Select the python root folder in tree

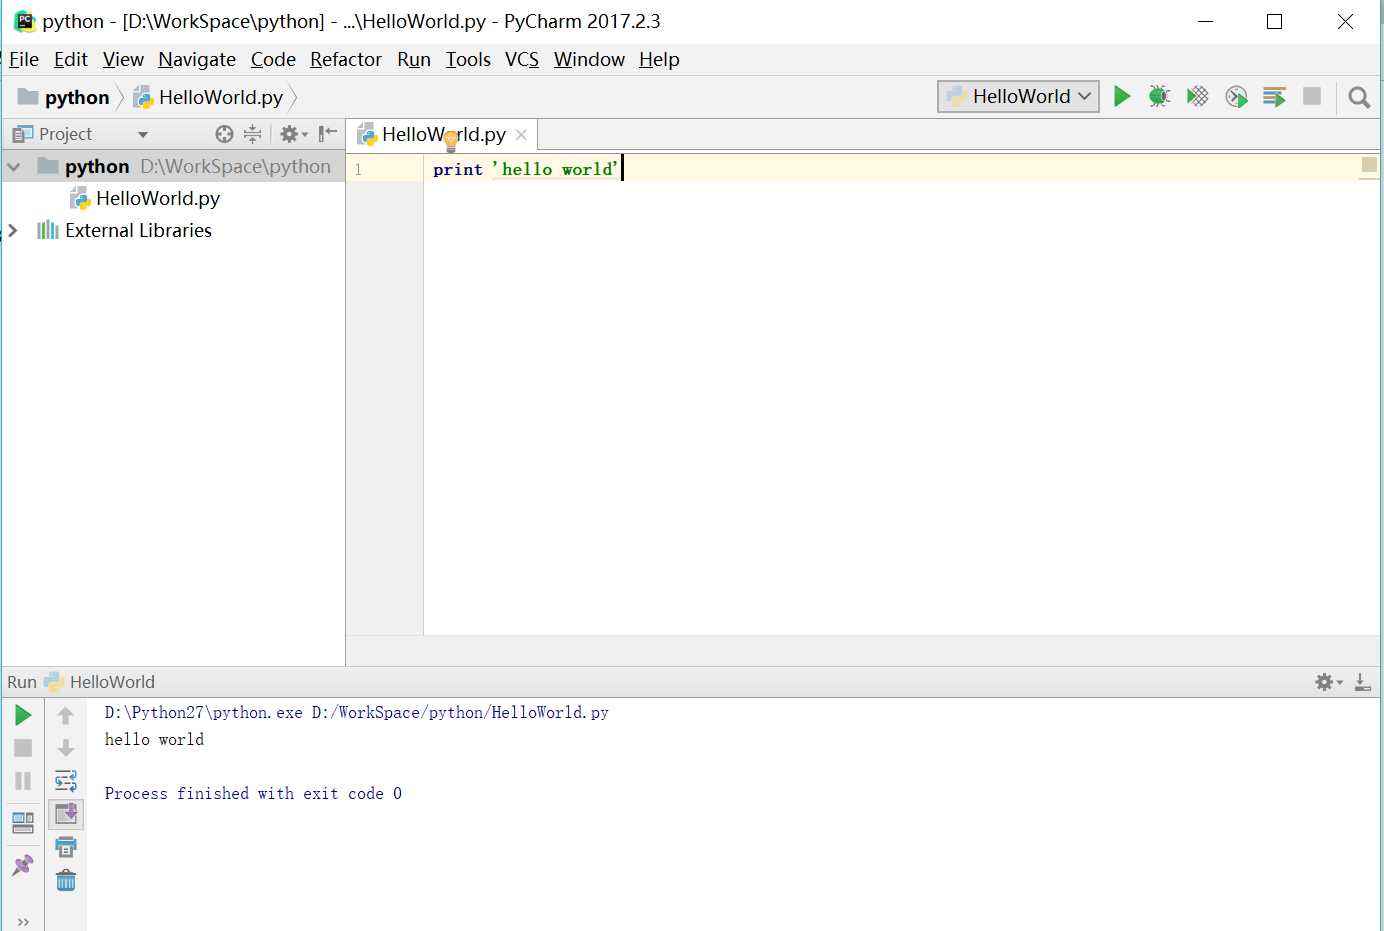tap(97, 167)
